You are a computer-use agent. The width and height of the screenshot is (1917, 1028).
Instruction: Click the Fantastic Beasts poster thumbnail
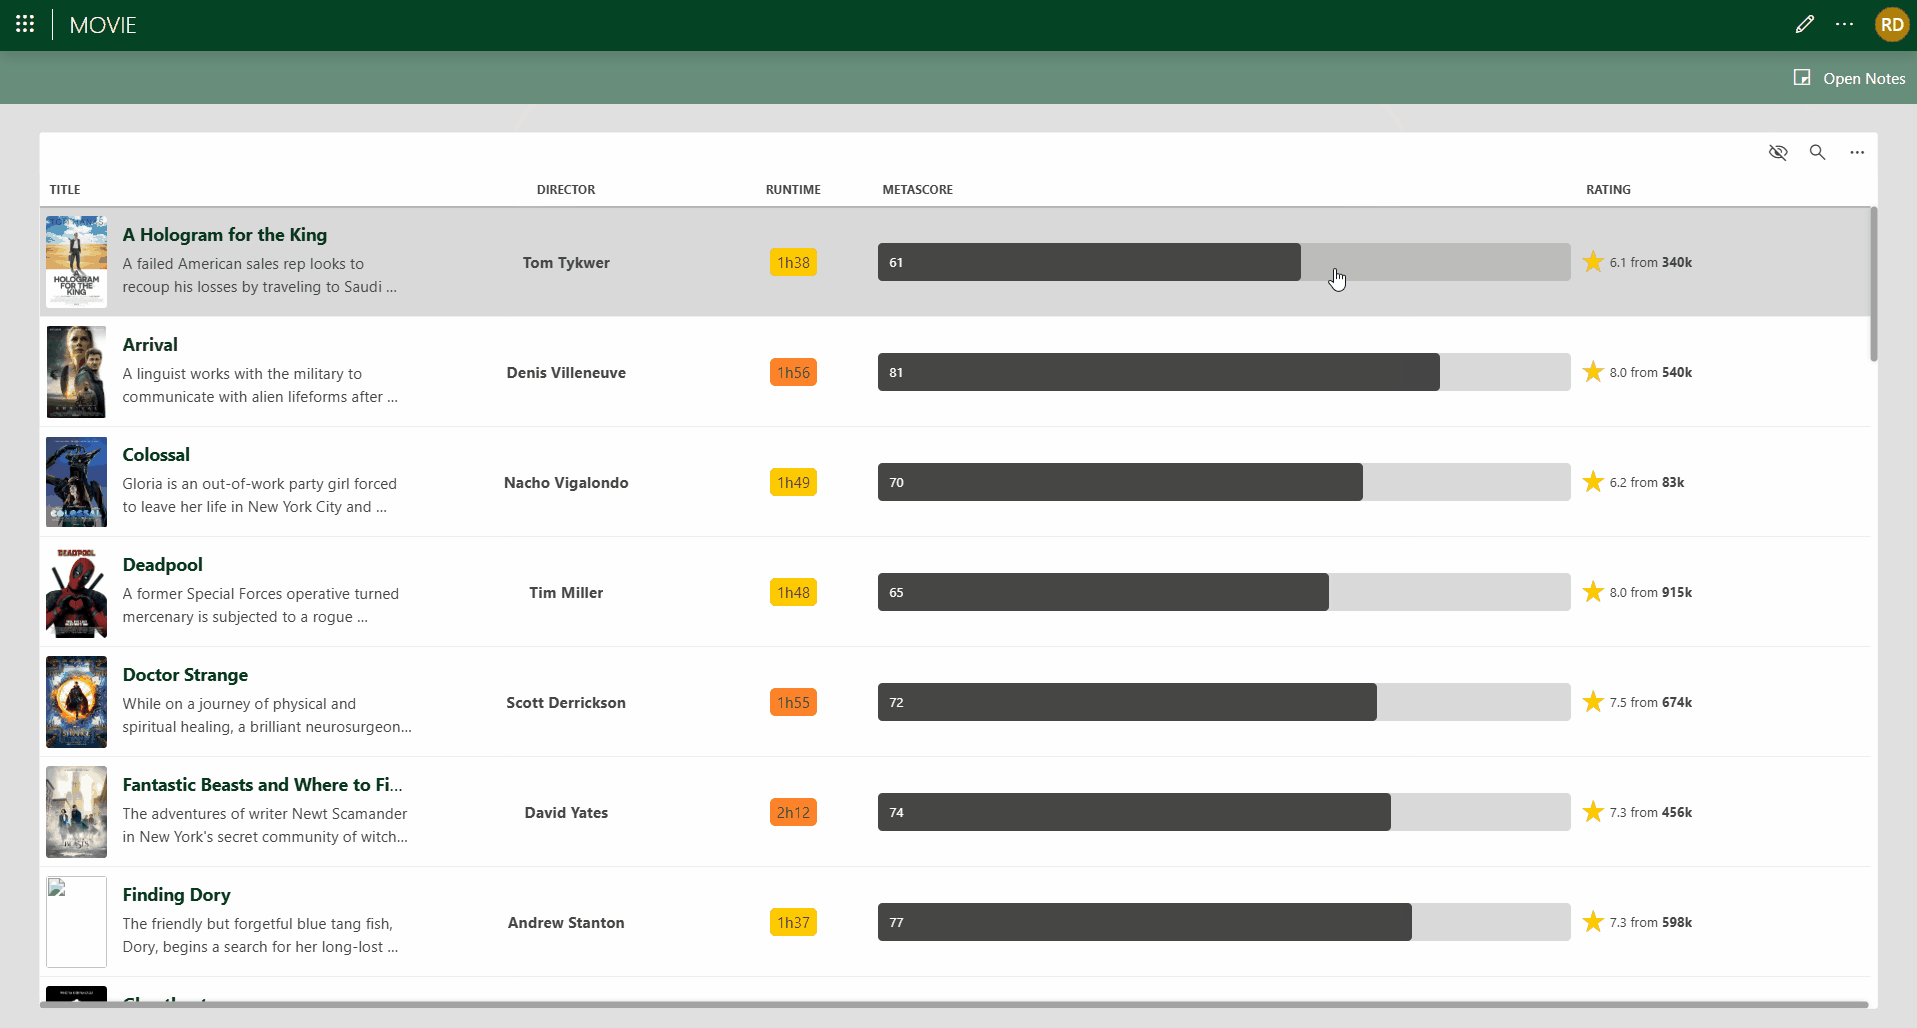point(76,812)
